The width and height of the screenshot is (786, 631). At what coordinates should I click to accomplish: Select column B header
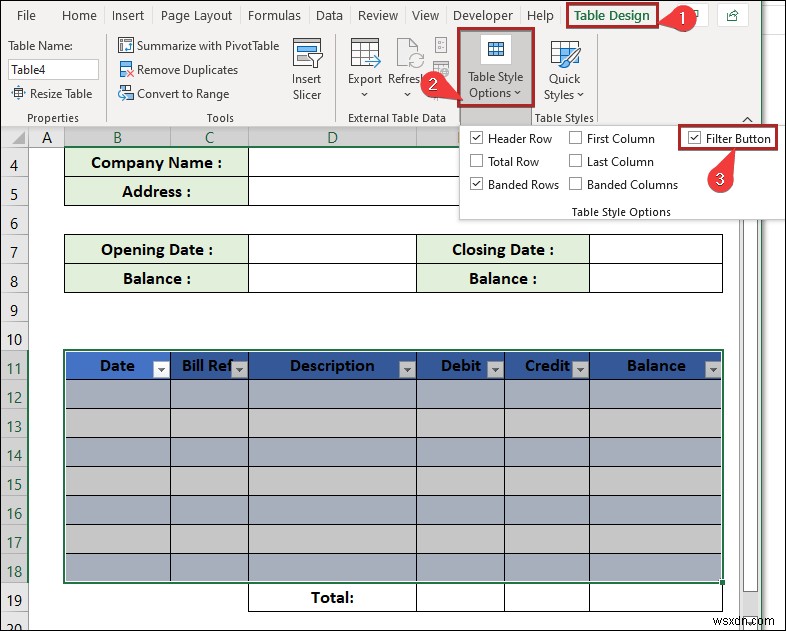click(117, 137)
